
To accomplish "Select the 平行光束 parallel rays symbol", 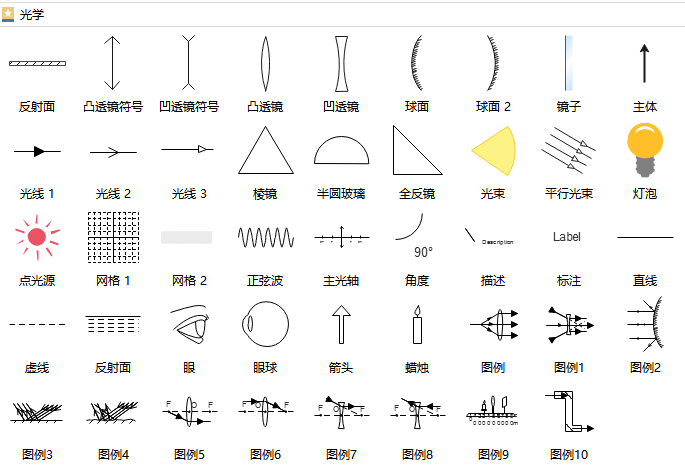I will (568, 150).
